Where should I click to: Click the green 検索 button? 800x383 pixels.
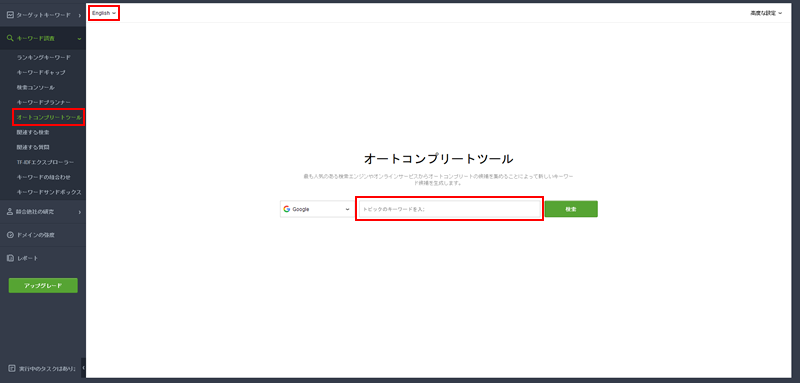(x=571, y=209)
